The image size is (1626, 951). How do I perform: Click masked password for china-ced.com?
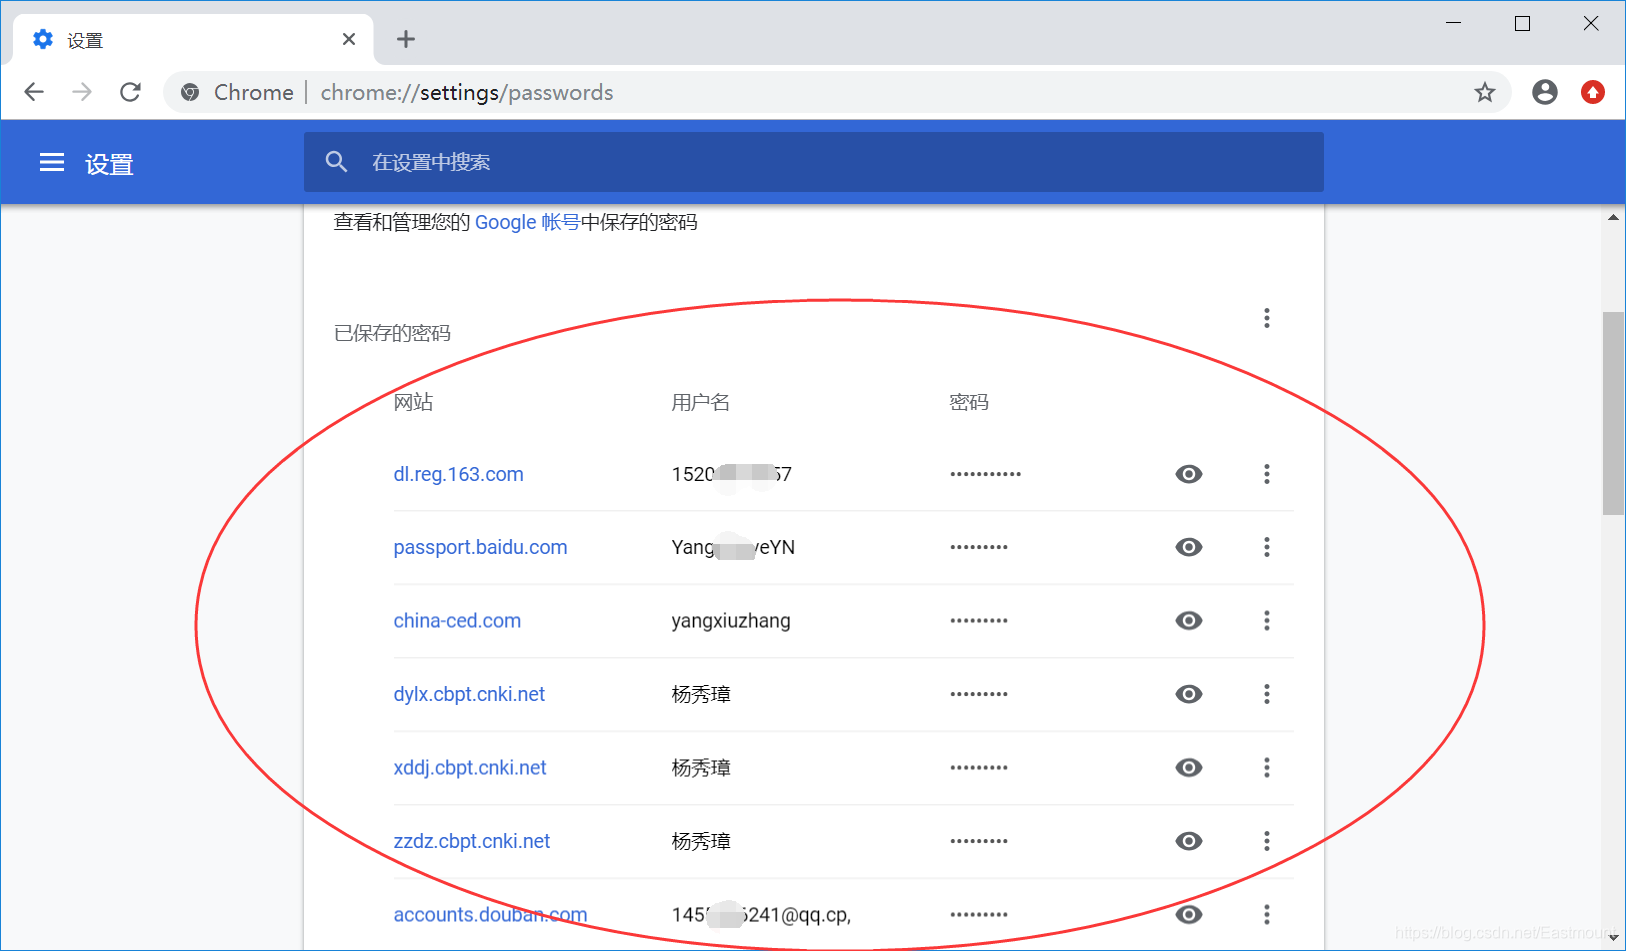point(979,621)
